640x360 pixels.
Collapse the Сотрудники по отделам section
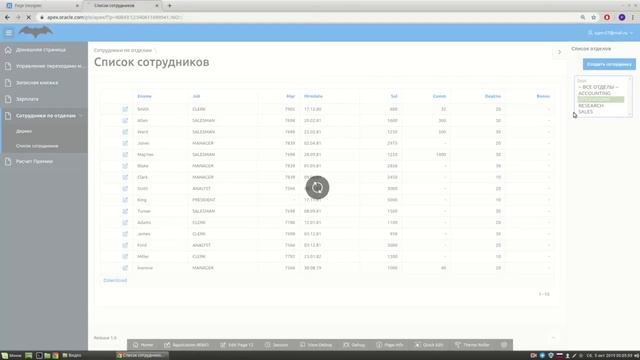pyautogui.click(x=81, y=116)
